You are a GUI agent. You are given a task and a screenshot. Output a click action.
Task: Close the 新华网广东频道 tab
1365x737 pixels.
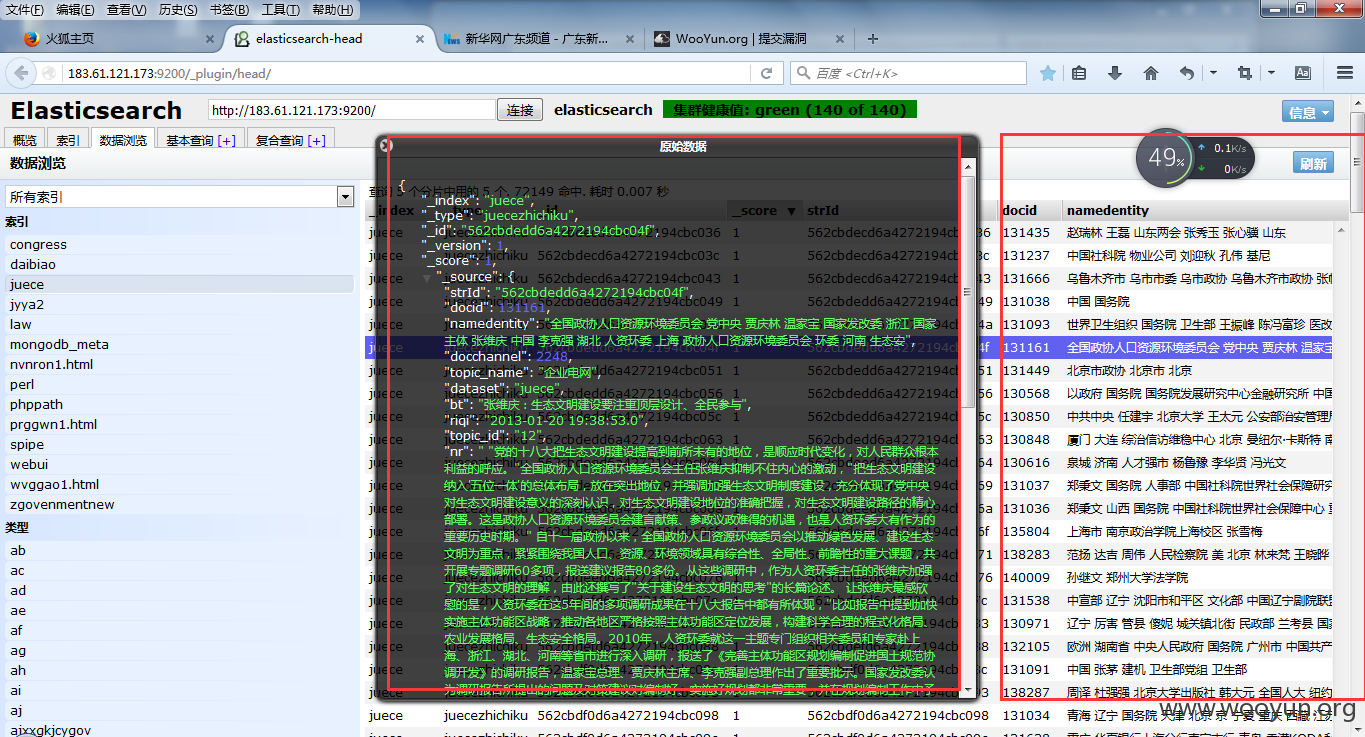click(x=629, y=39)
